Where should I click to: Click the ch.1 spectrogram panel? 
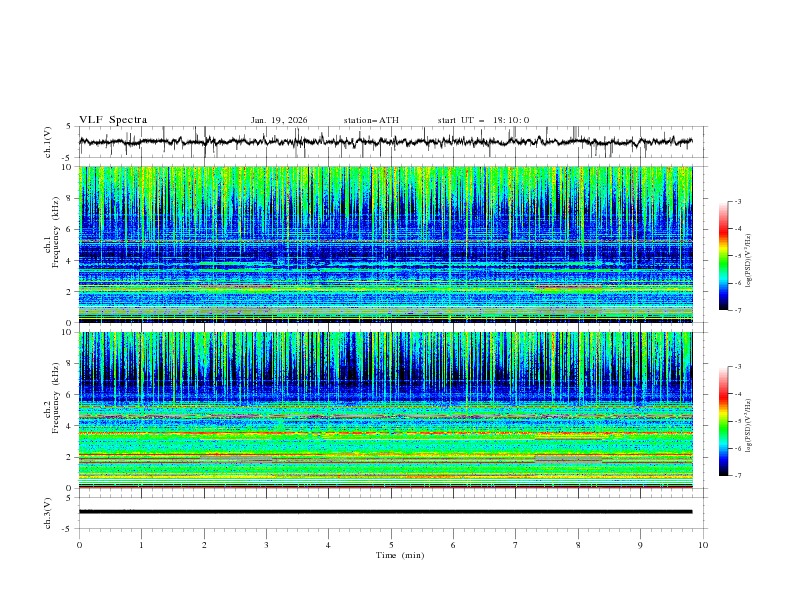pos(386,244)
